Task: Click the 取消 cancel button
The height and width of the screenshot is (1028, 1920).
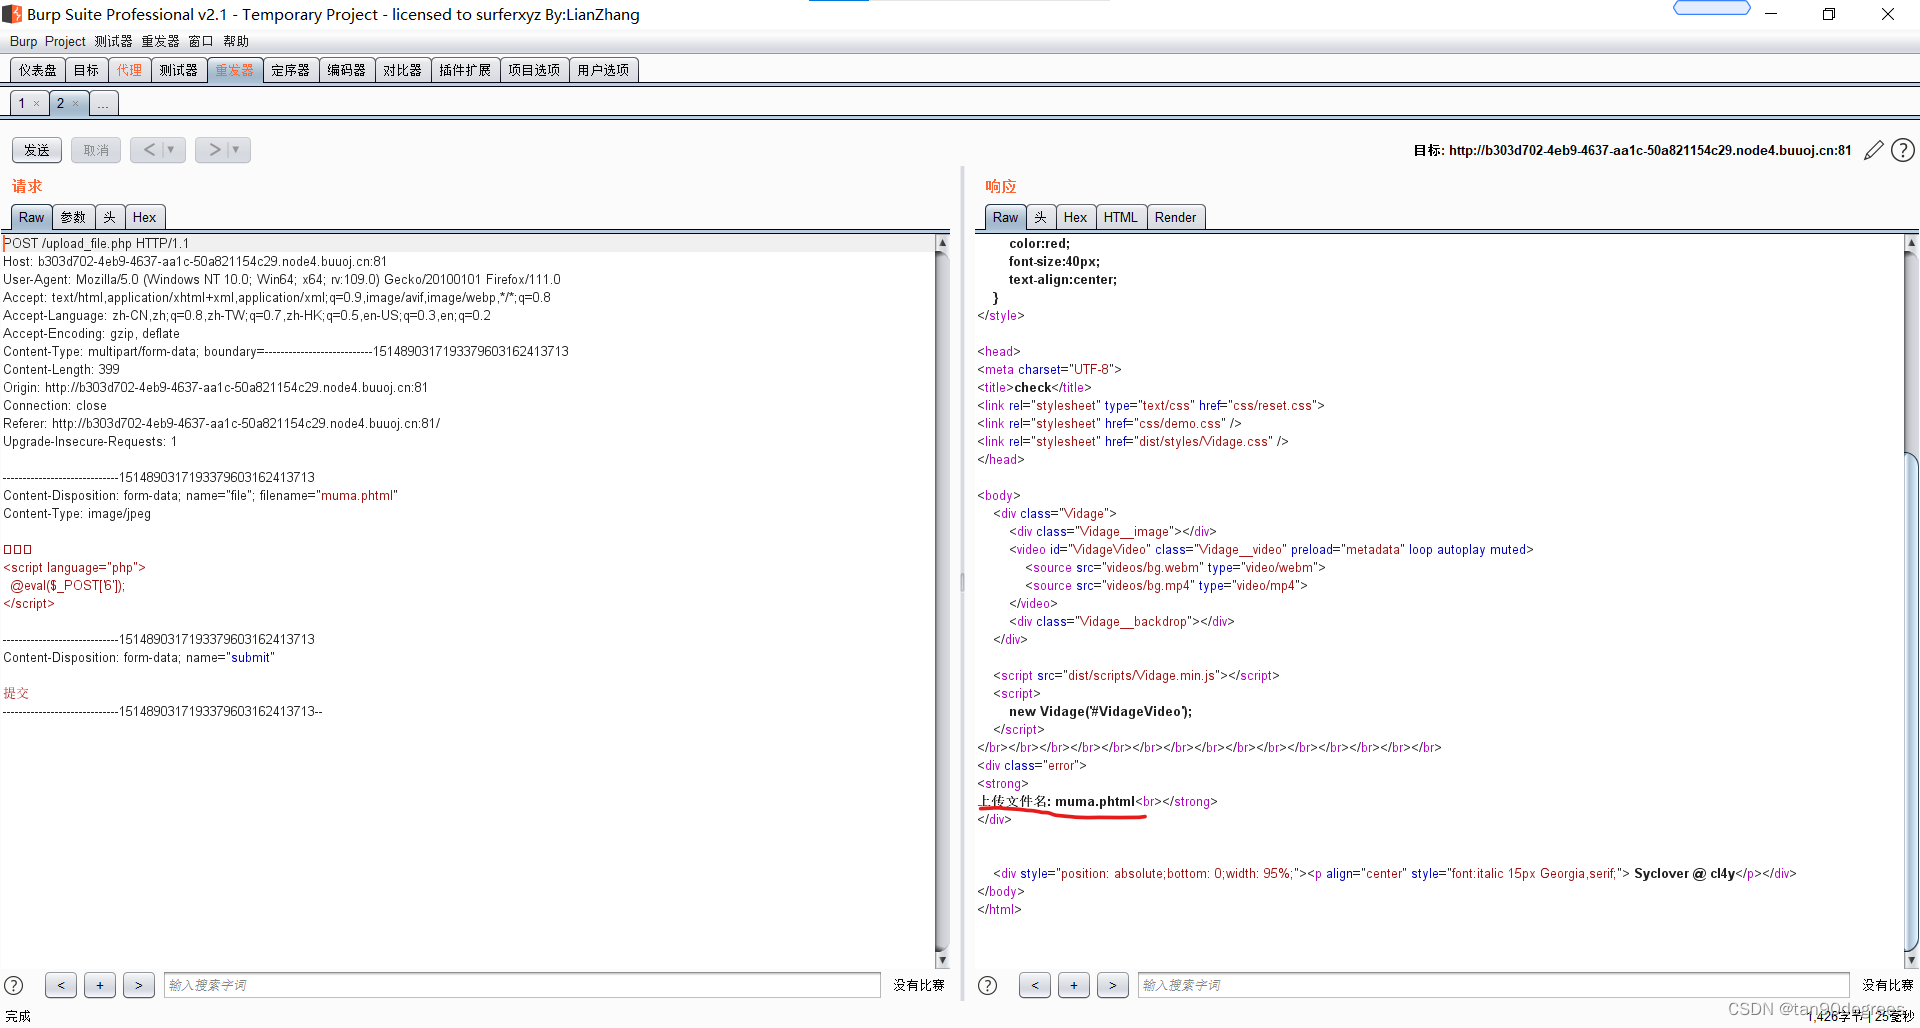Action: click(x=96, y=150)
